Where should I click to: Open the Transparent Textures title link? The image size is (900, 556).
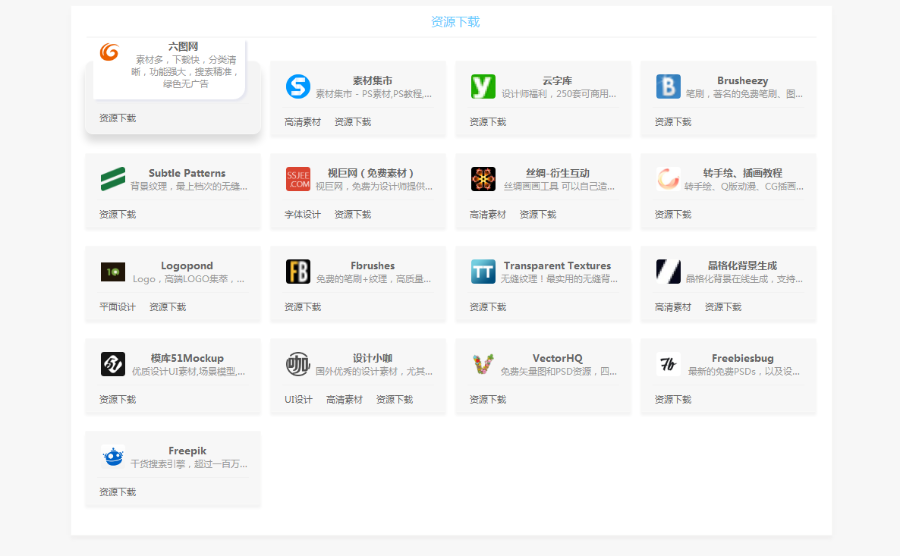pos(557,266)
